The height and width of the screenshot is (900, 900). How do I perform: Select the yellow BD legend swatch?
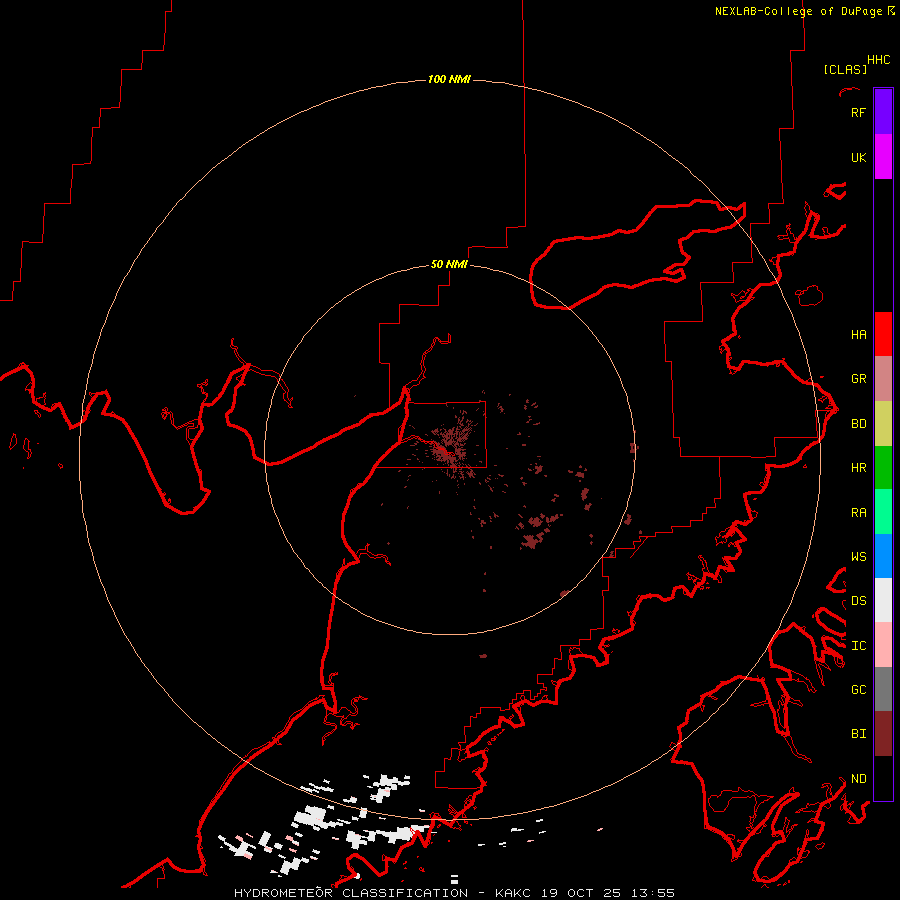[883, 423]
